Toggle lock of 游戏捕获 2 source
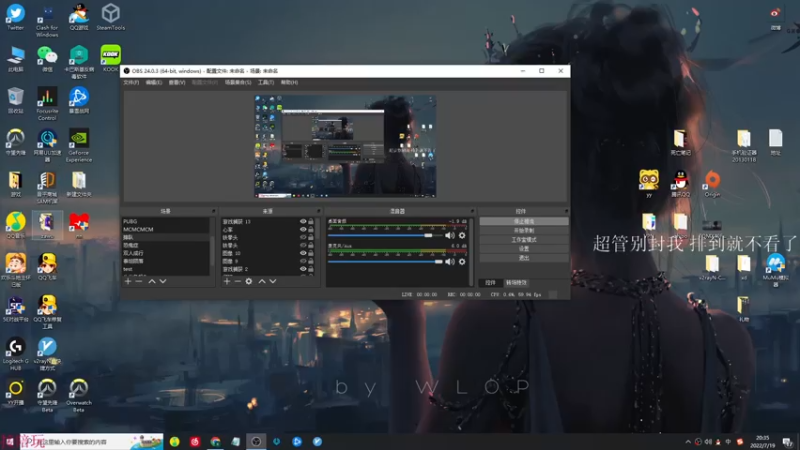Viewport: 800px width, 450px height. (x=311, y=269)
